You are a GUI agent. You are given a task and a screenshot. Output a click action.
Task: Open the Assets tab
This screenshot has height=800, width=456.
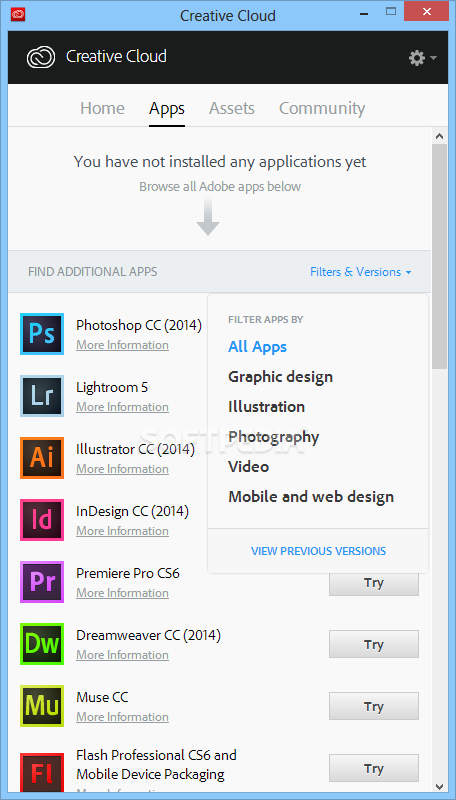pos(232,108)
